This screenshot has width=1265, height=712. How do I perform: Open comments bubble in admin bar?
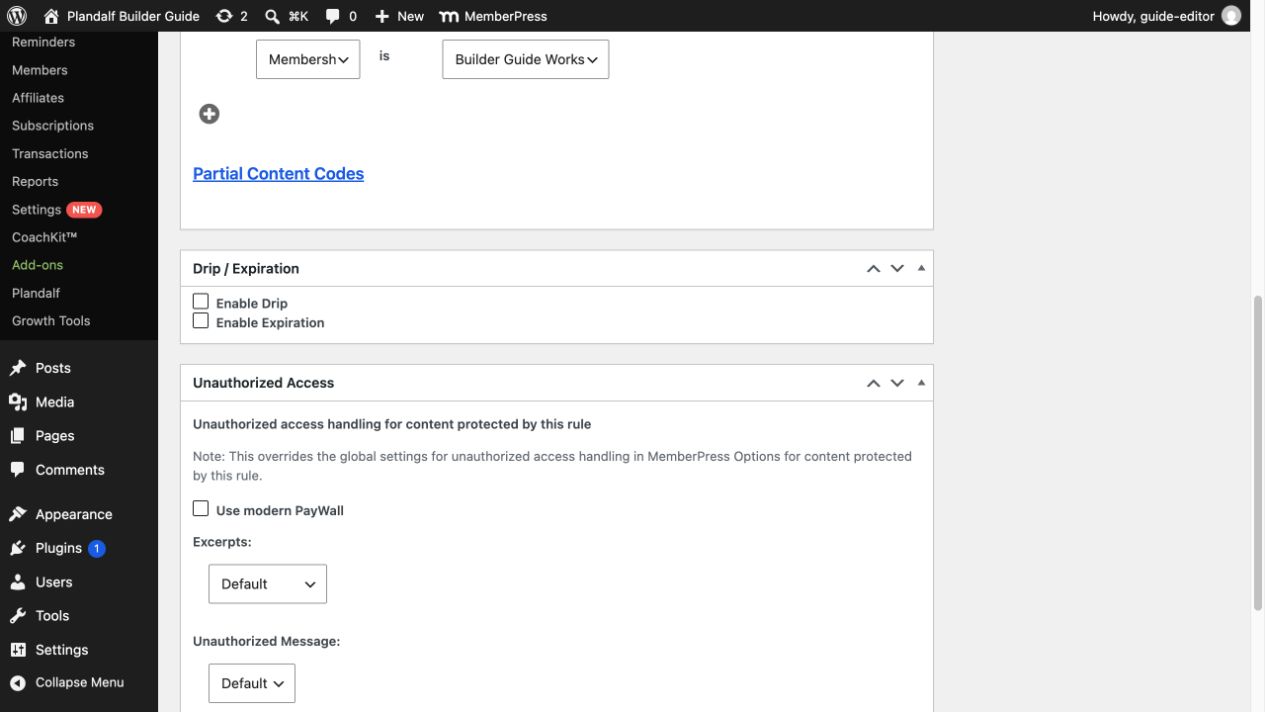333,16
